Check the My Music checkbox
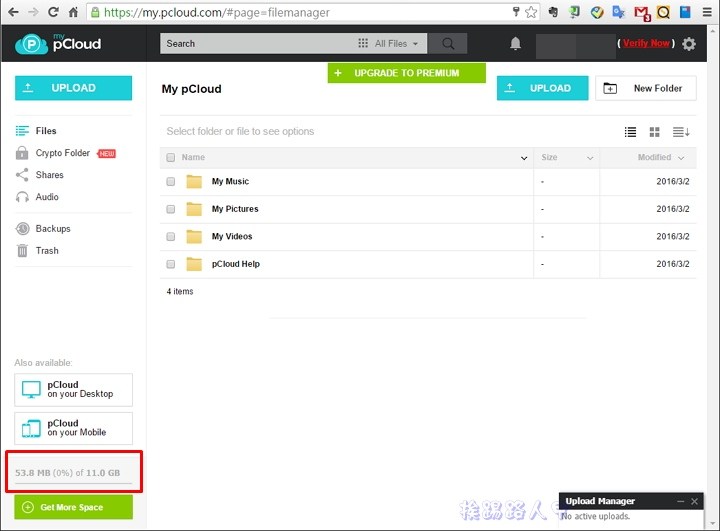Screen dimensions: 720x531 coord(171,181)
